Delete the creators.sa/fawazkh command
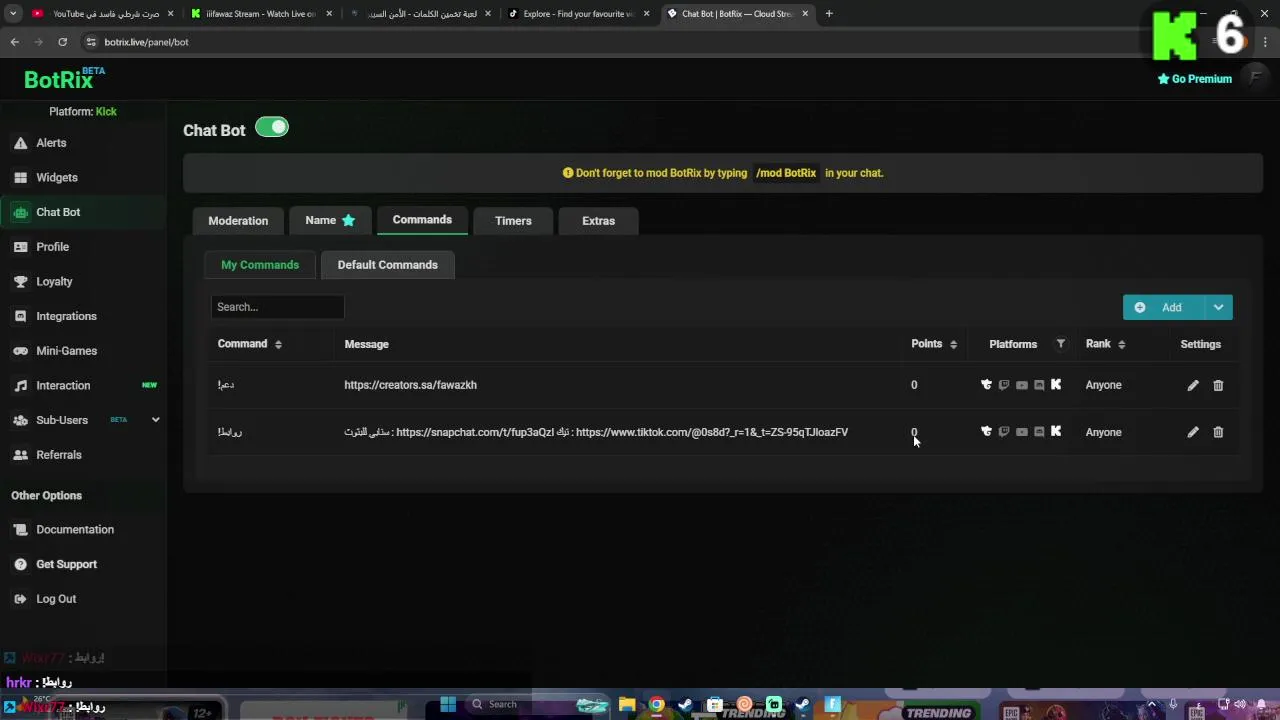 tap(1218, 385)
